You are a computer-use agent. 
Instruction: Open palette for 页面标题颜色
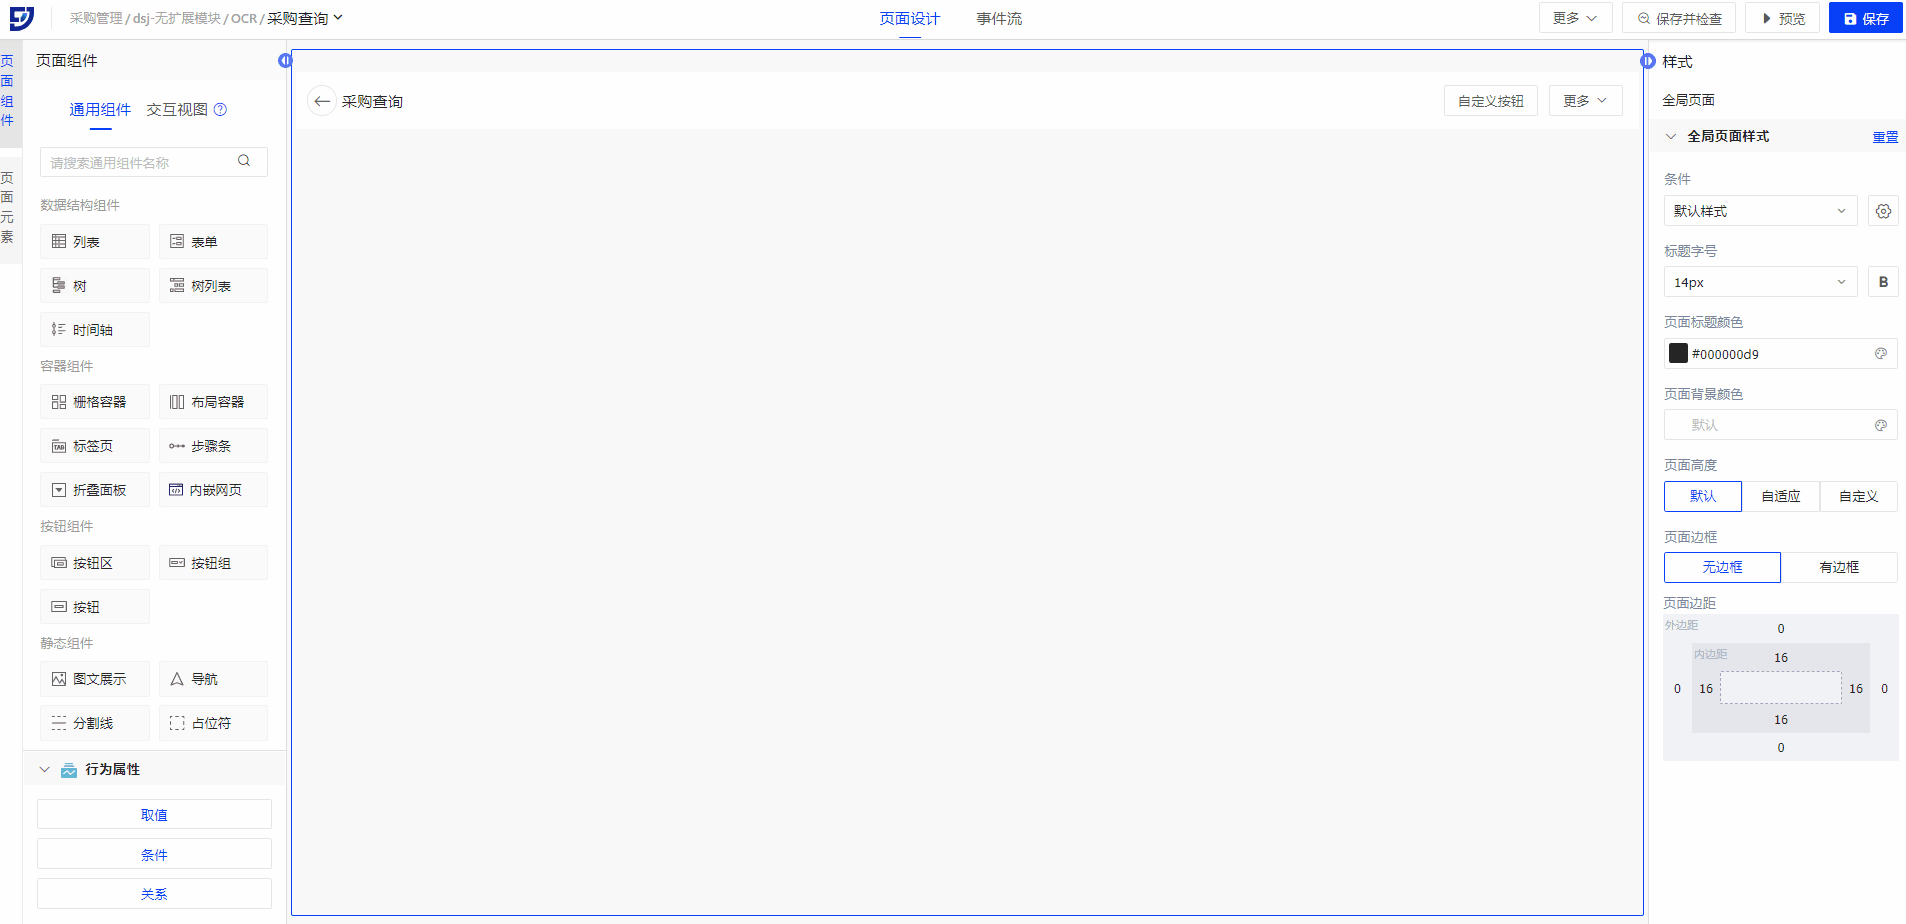click(1880, 354)
